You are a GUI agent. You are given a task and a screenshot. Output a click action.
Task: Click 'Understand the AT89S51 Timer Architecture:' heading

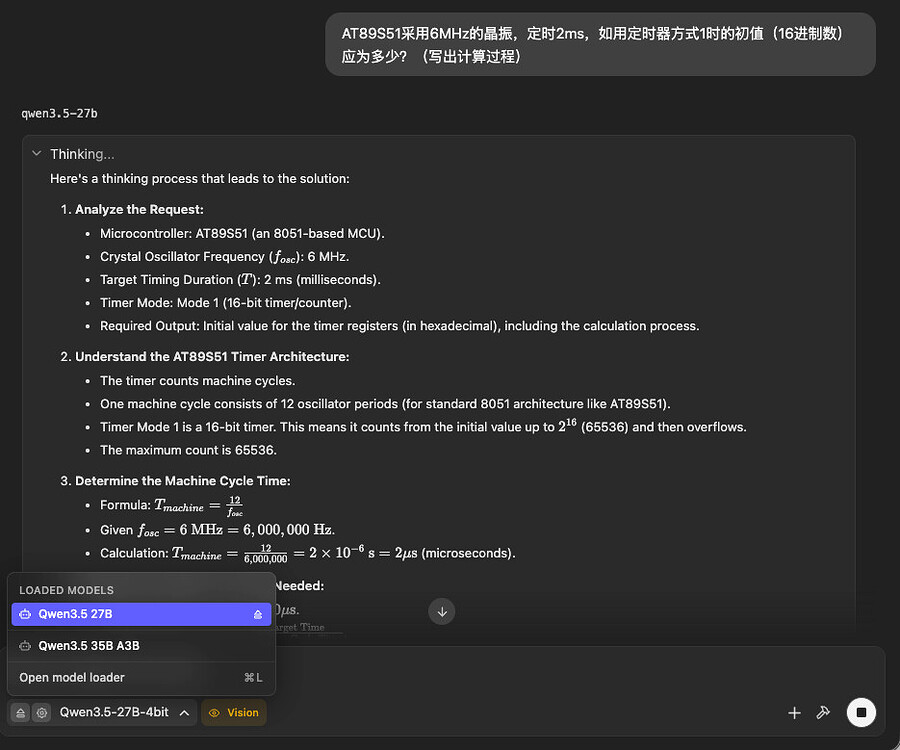[212, 357]
